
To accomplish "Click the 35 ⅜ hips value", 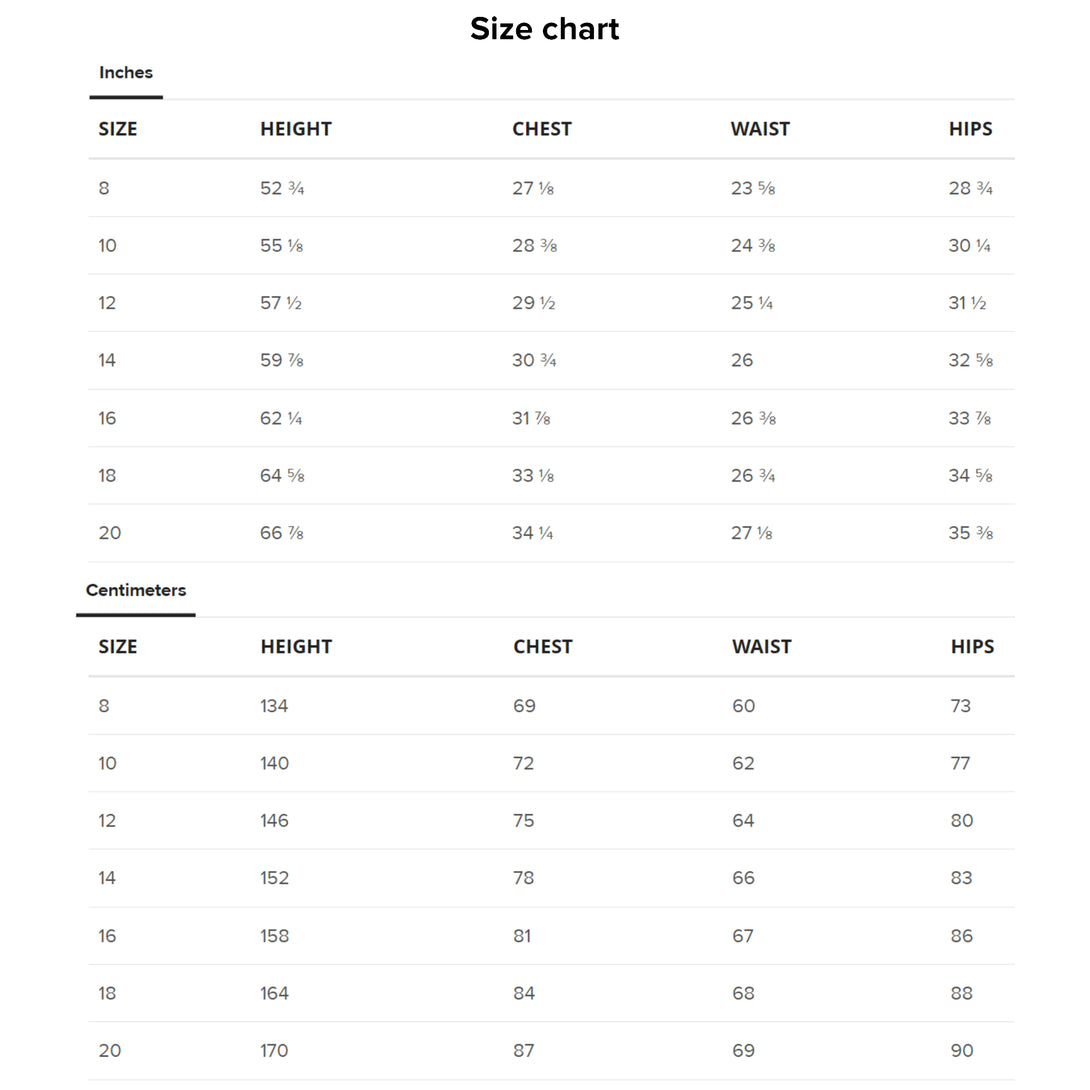I will pos(970,533).
